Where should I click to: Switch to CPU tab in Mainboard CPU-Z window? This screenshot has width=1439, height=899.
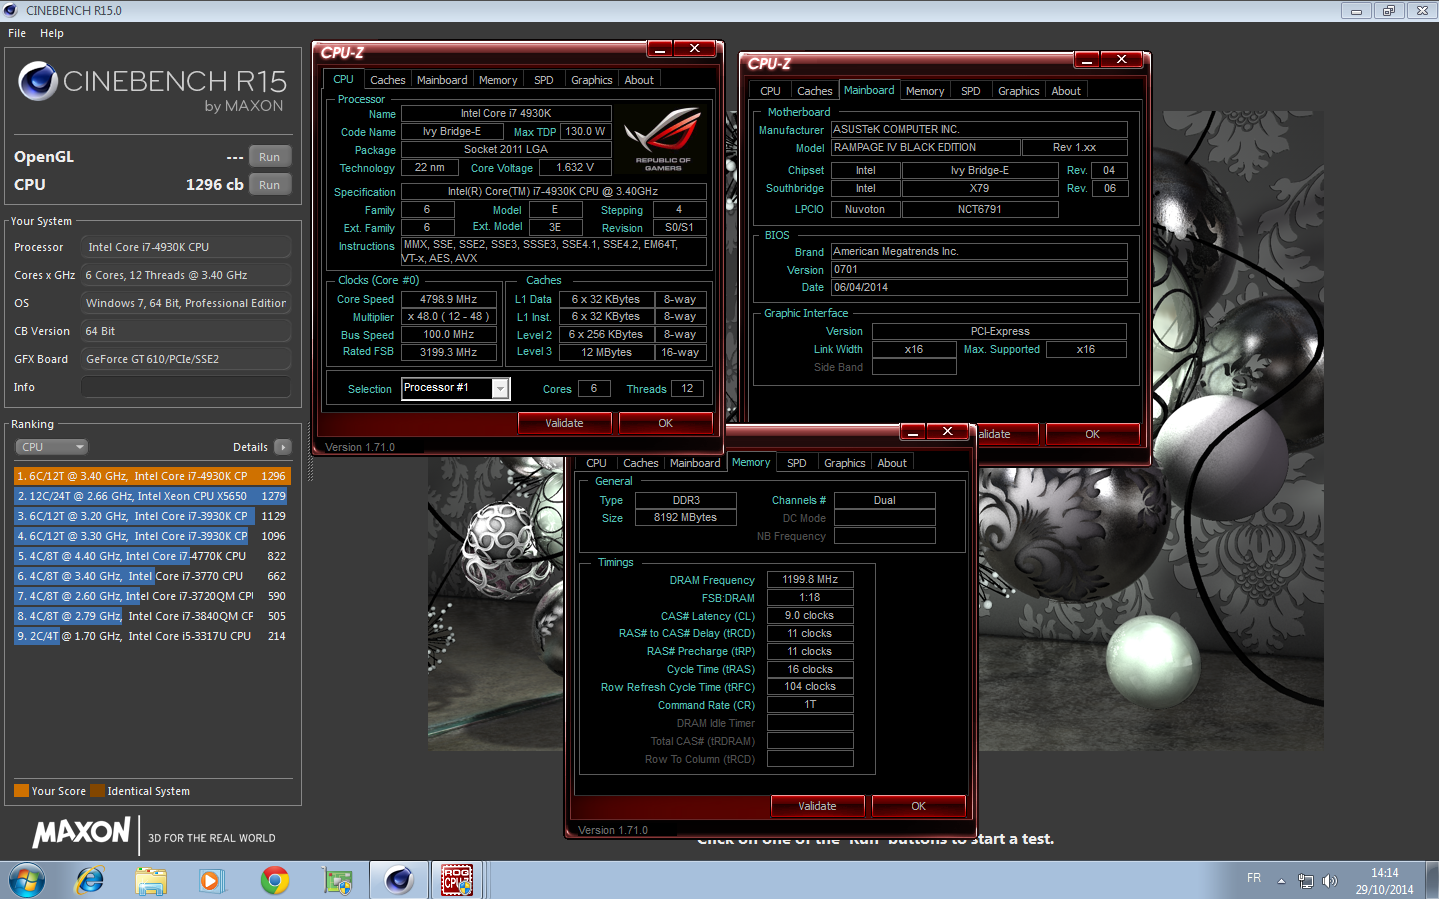click(x=770, y=91)
